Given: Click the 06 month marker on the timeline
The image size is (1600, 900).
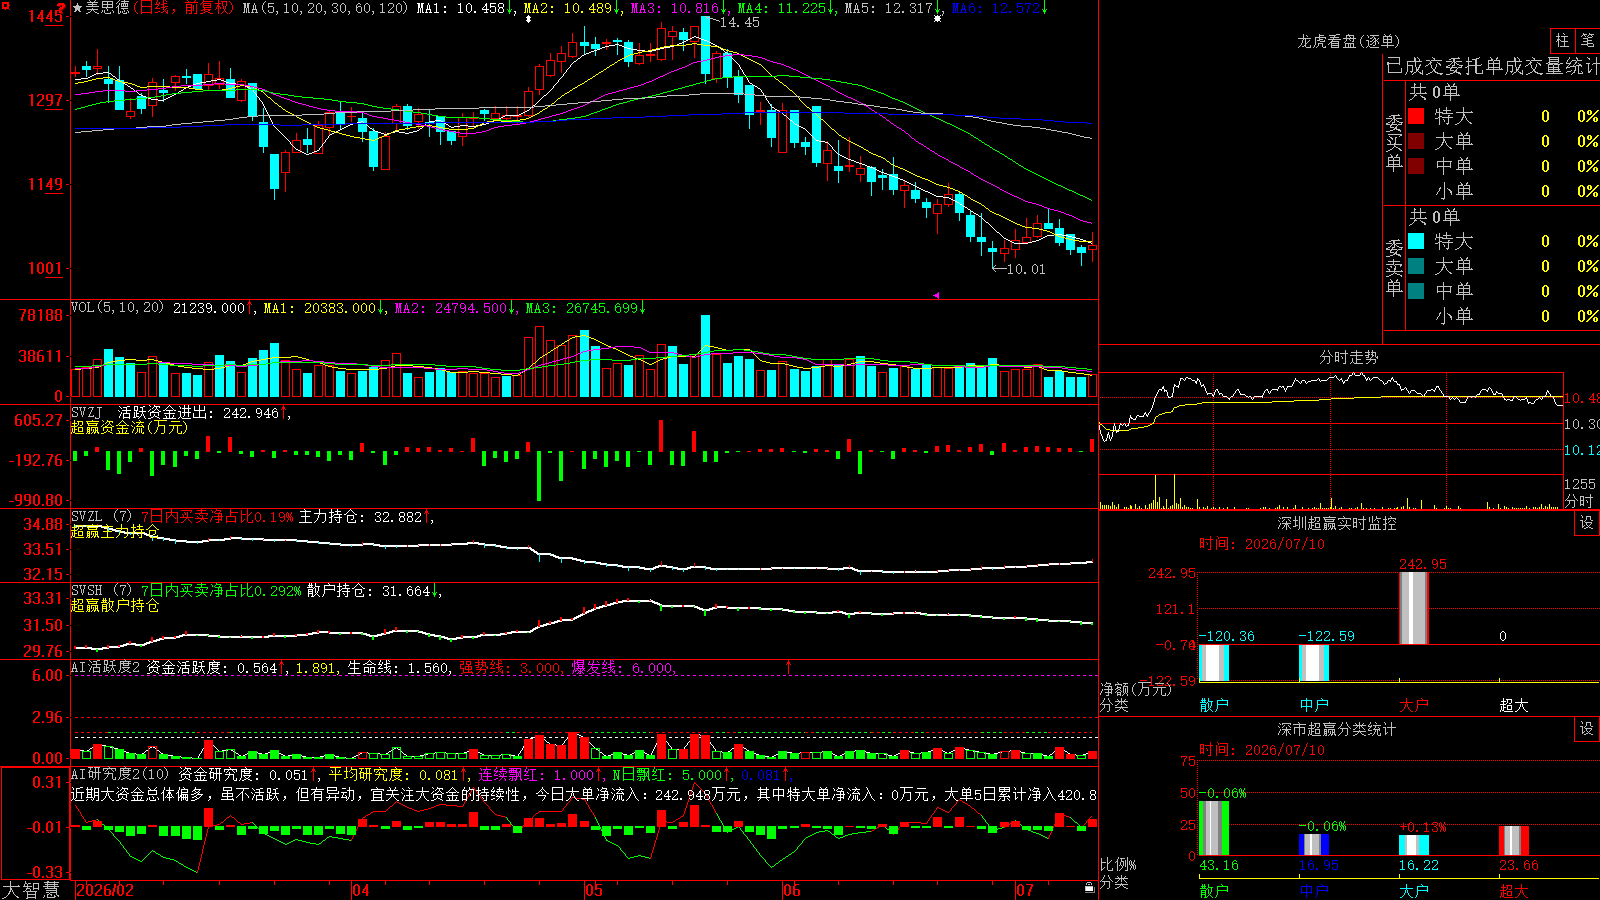Looking at the screenshot, I should coord(792,890).
